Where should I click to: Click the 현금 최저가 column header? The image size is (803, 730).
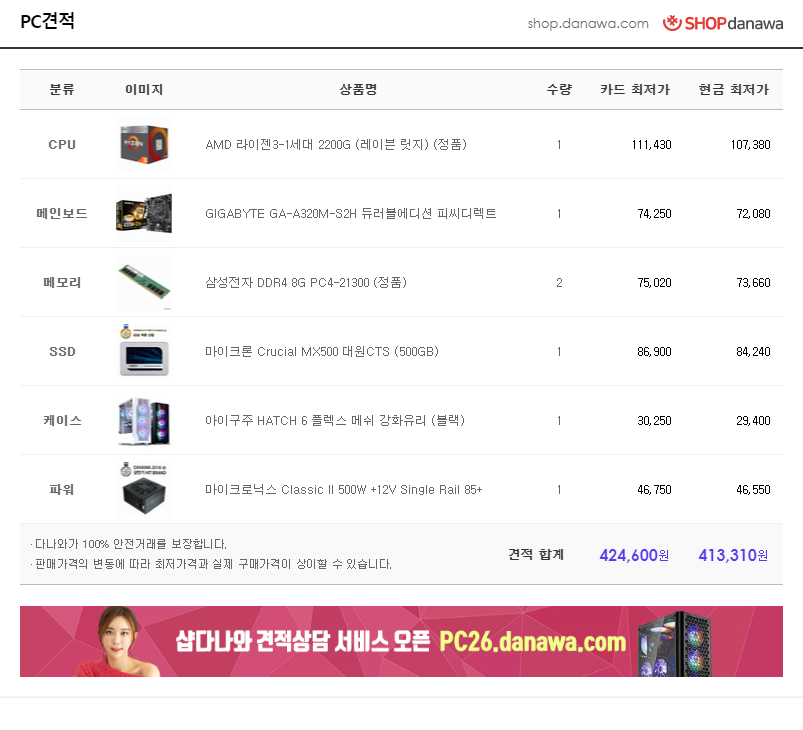[x=734, y=90]
